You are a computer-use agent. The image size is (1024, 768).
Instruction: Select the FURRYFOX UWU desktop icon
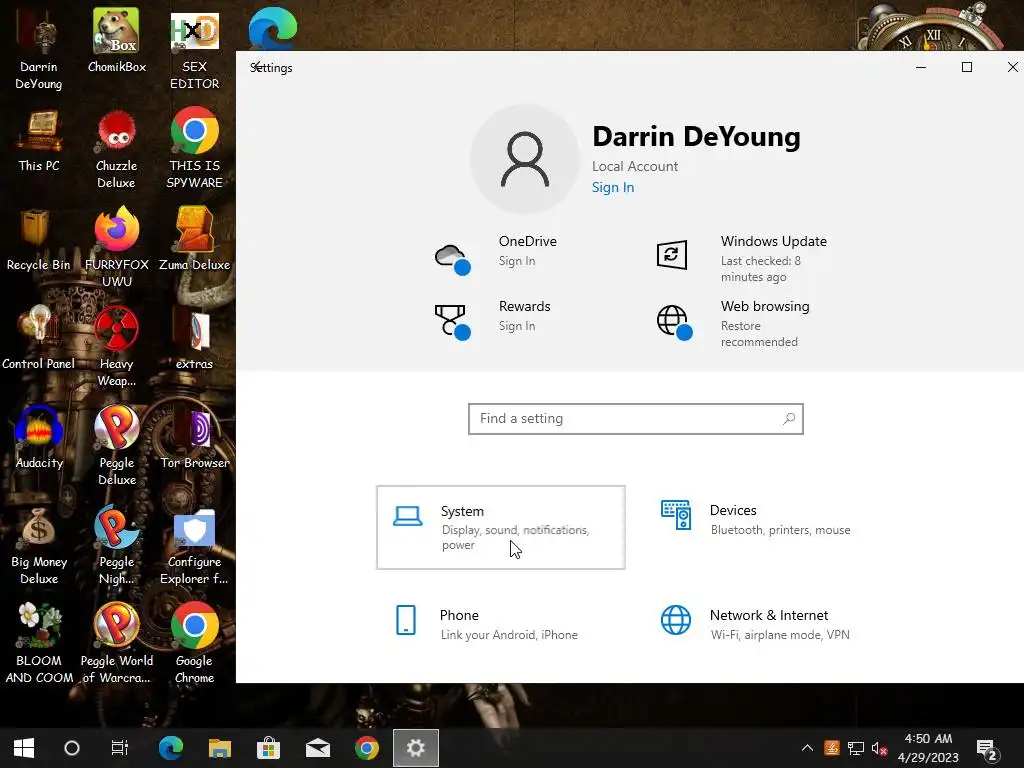(117, 247)
